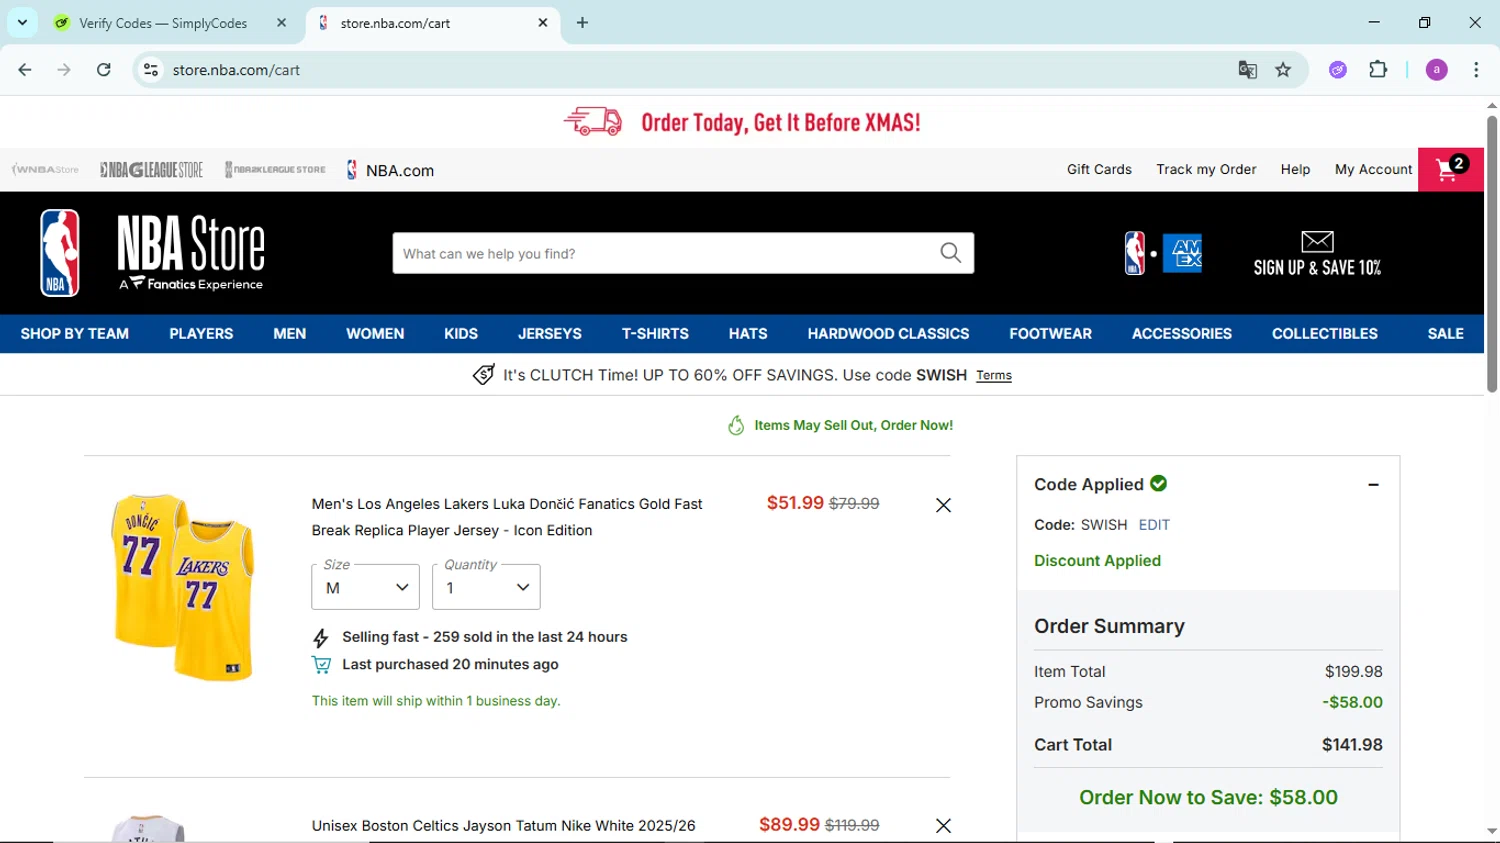Click the promo tag icon beside CLUTCH Time
1500x843 pixels.
[483, 375]
